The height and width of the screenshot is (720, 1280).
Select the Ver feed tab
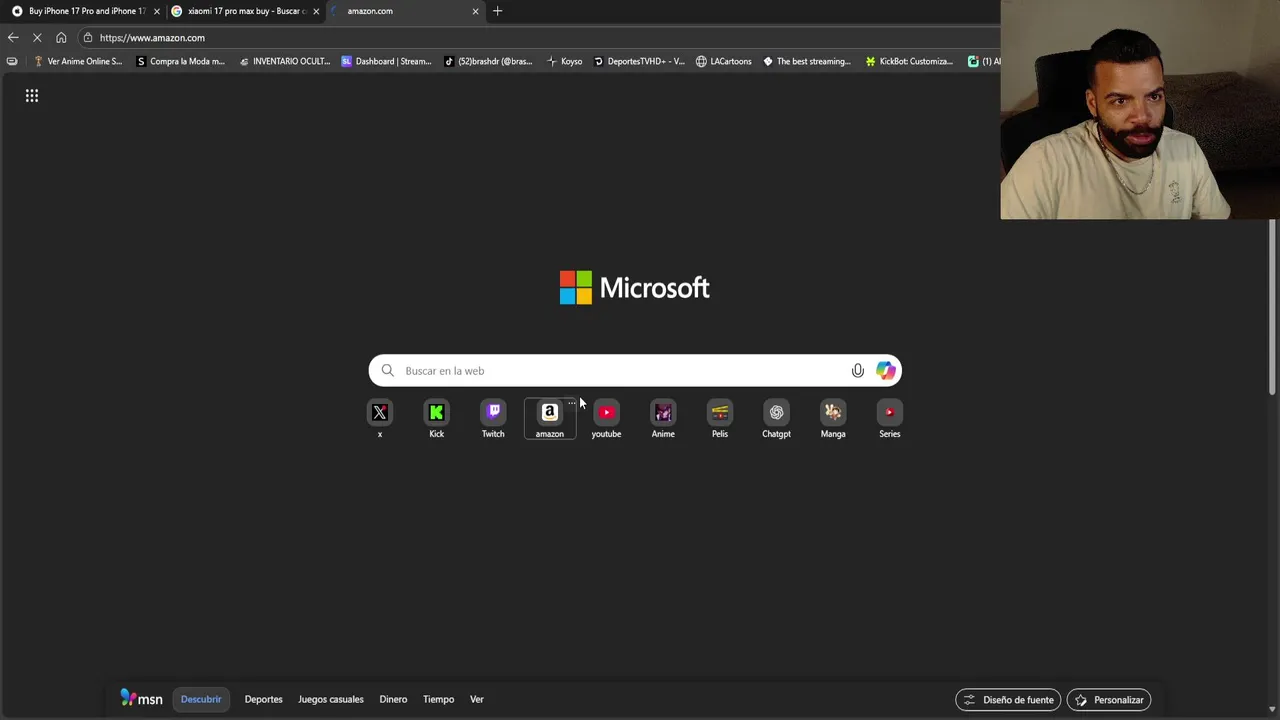pyautogui.click(x=477, y=699)
